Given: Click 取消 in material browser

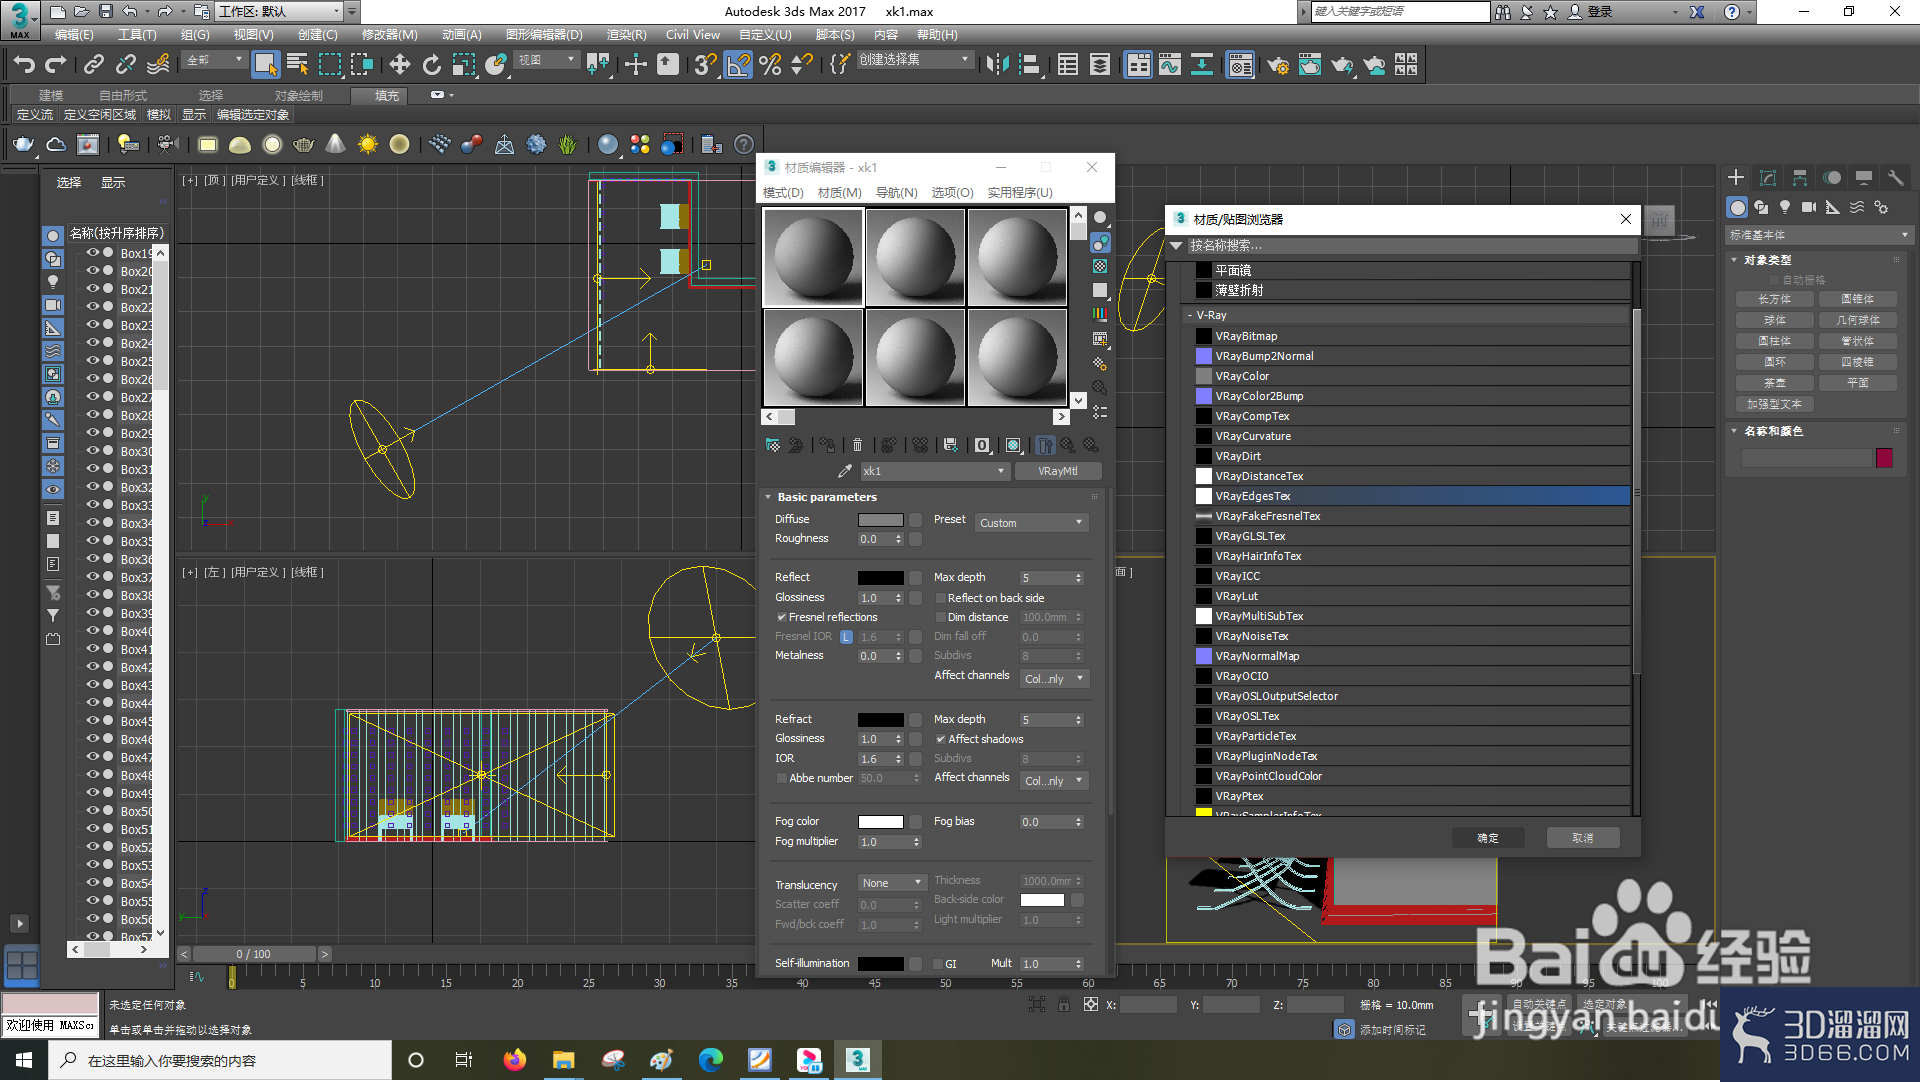Looking at the screenshot, I should [x=1583, y=838].
